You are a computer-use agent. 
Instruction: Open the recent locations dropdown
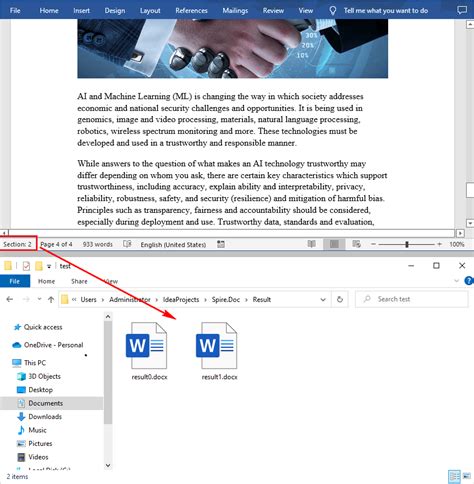point(39,299)
